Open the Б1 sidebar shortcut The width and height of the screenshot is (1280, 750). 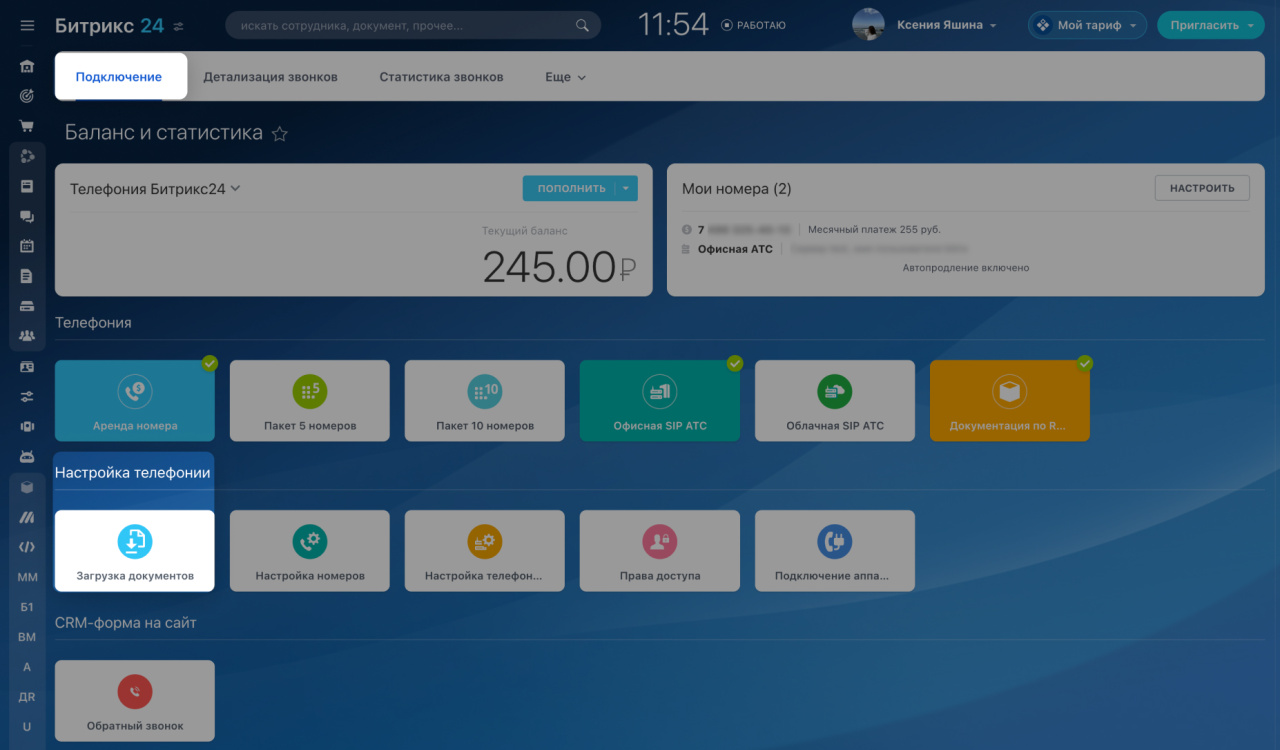(27, 607)
